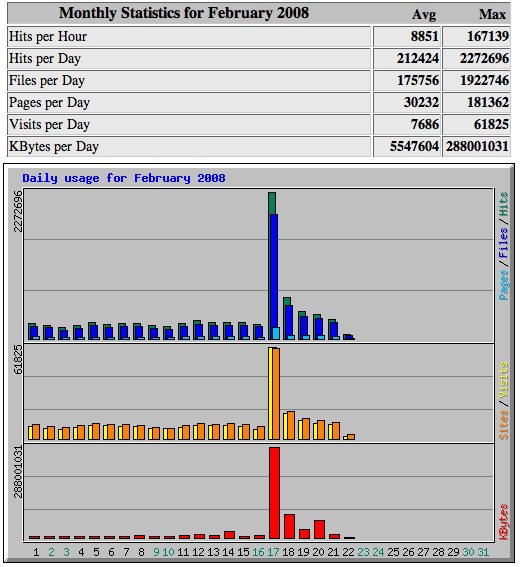
Task: Click the 'Monthly Statistics for February 2008' header
Action: (x=184, y=13)
